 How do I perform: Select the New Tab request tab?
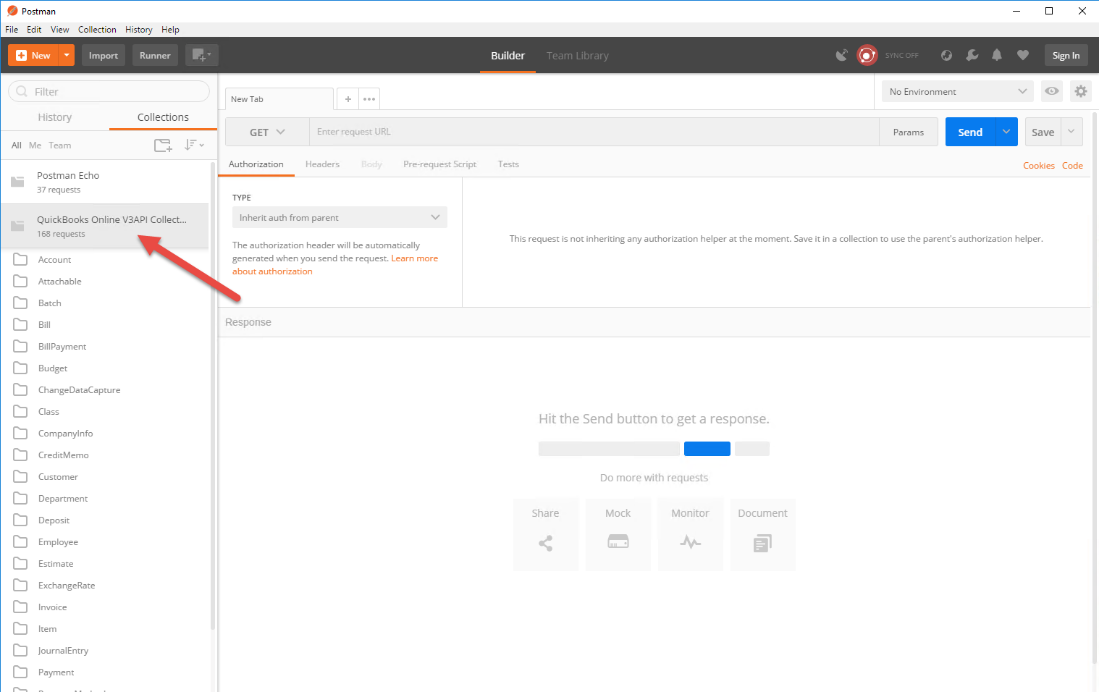tap(279, 99)
